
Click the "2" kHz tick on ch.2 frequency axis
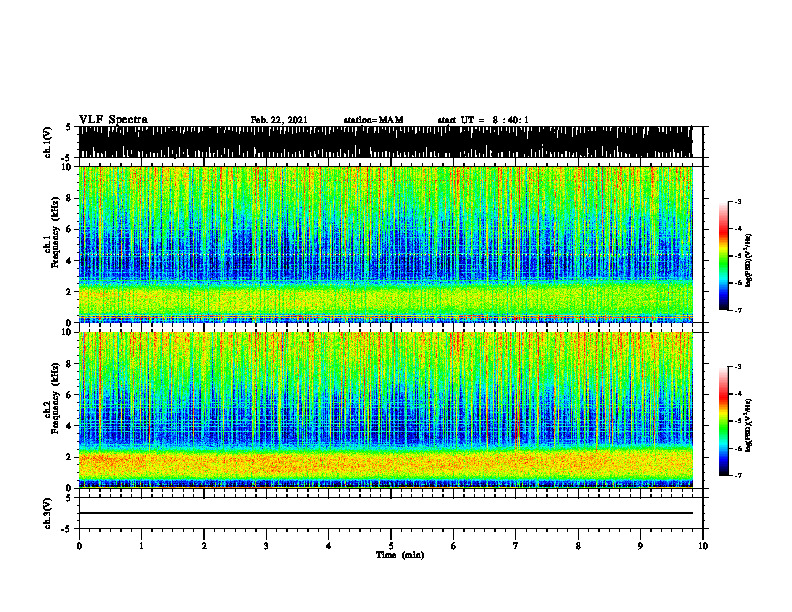point(69,457)
